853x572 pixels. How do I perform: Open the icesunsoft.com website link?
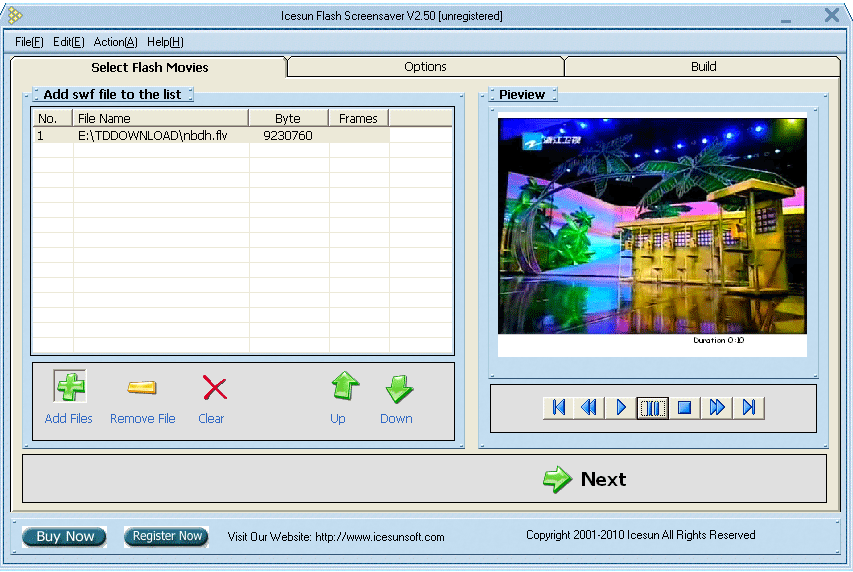380,537
